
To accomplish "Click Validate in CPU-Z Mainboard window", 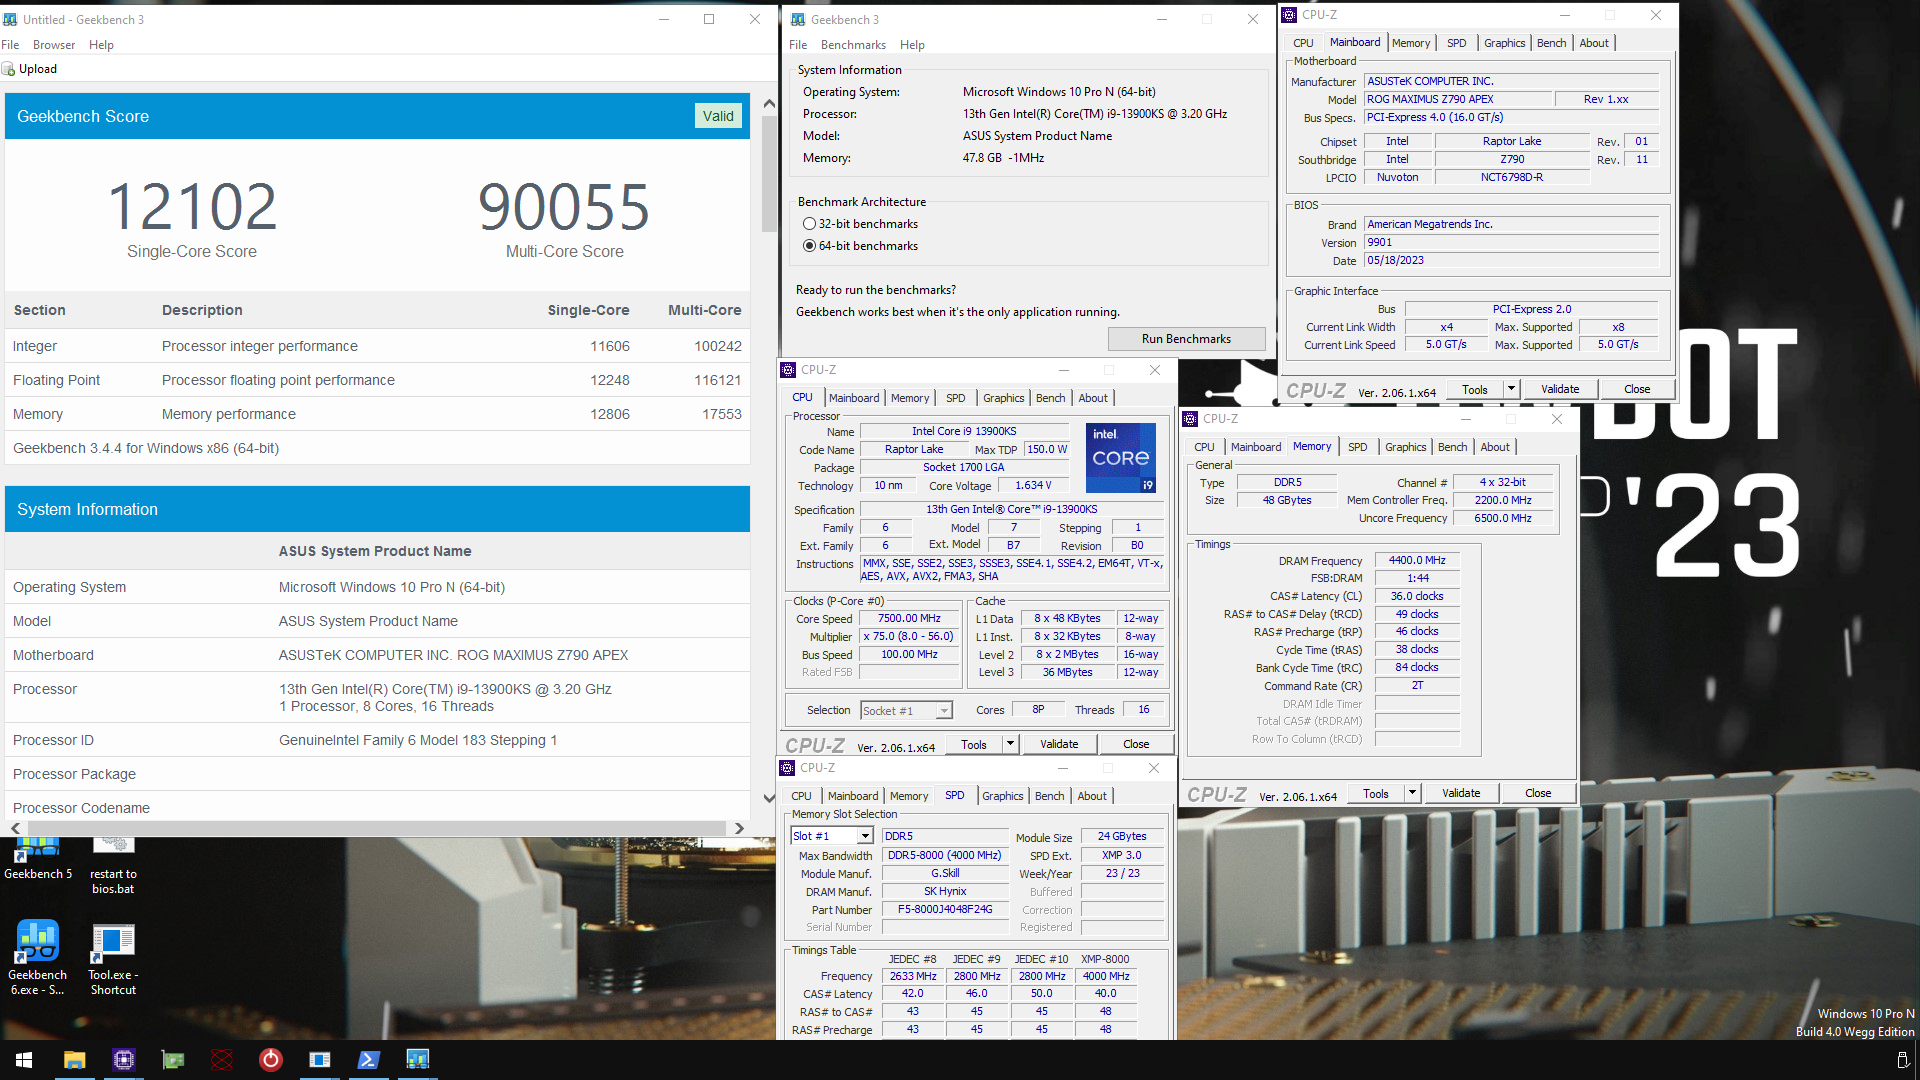I will point(1560,389).
